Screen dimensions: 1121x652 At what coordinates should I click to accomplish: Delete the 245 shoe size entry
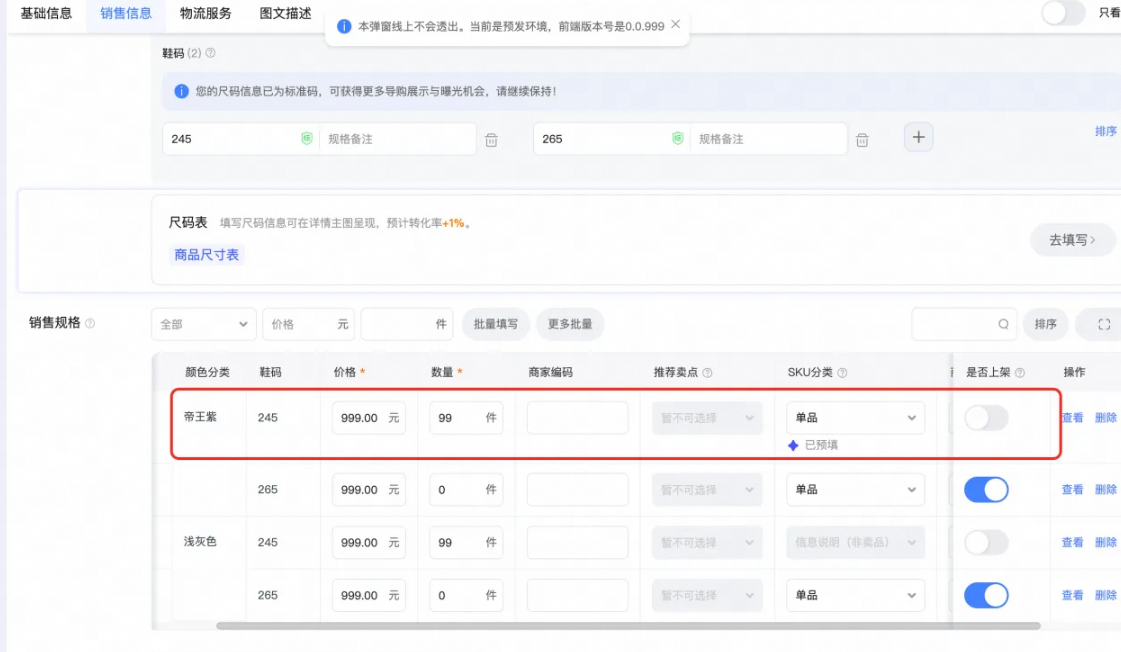(491, 140)
